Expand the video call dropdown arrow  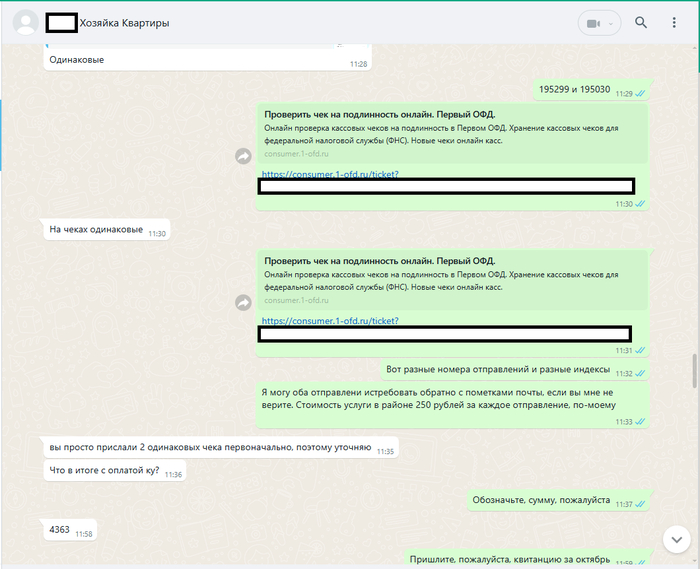pyautogui.click(x=612, y=23)
